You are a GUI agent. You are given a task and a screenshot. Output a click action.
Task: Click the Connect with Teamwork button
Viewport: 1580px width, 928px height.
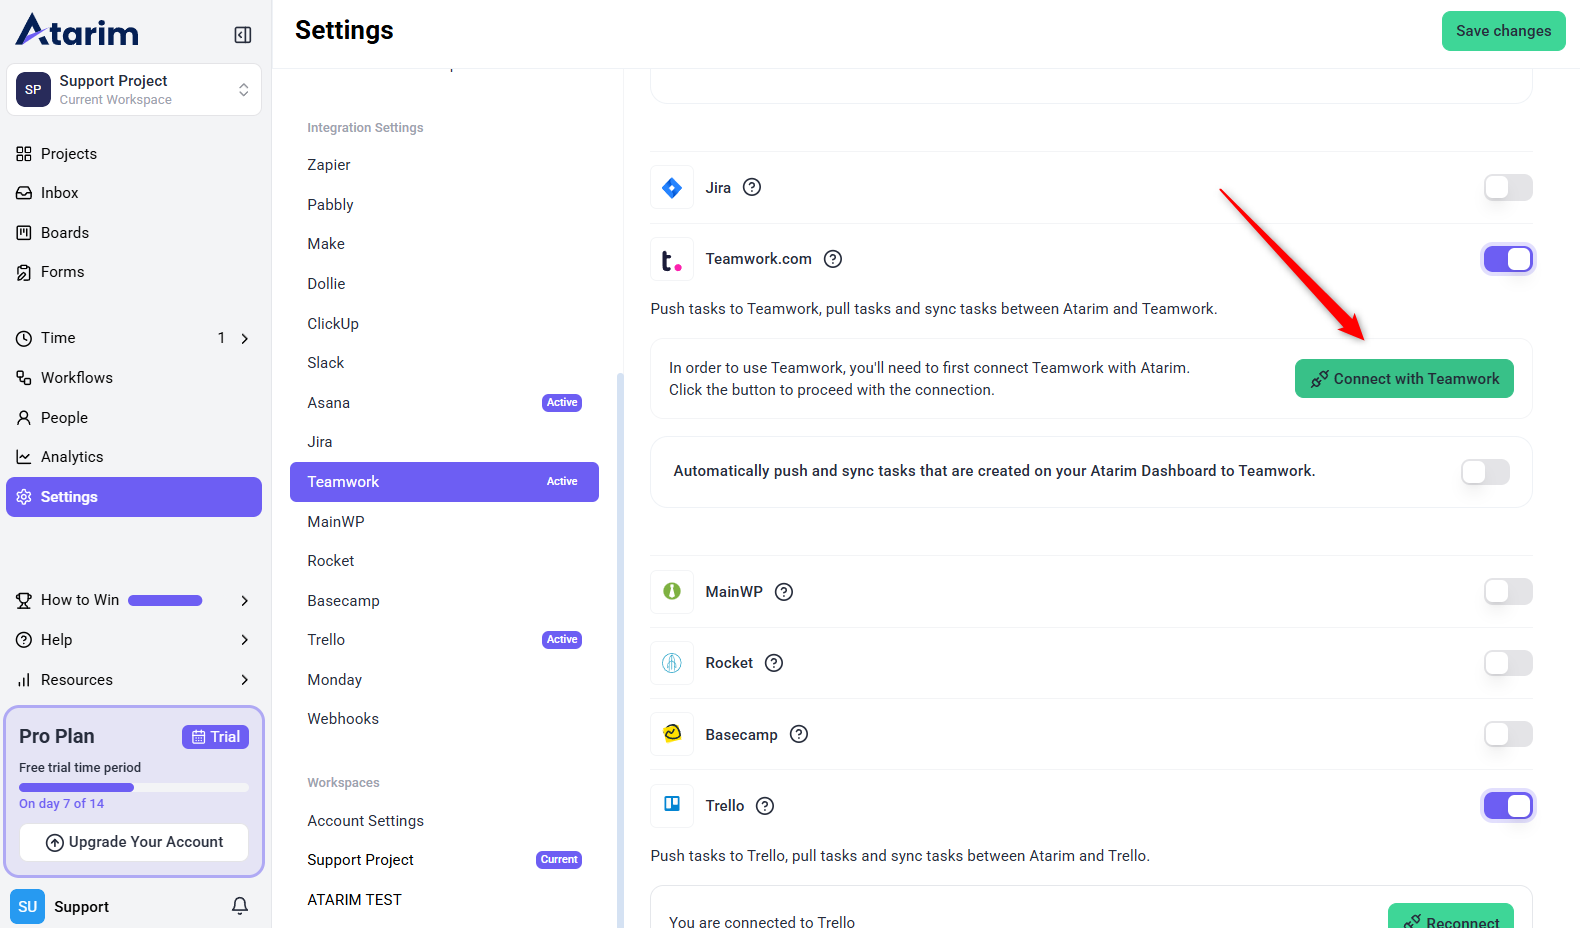click(1403, 379)
